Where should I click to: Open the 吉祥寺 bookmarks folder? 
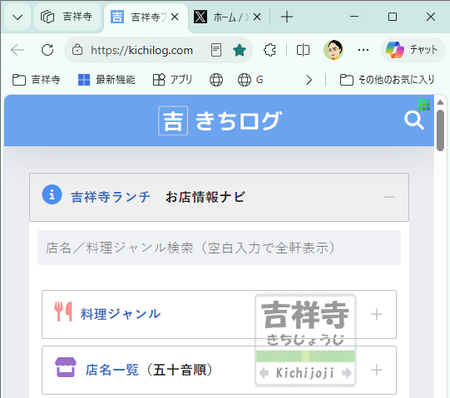click(x=36, y=80)
